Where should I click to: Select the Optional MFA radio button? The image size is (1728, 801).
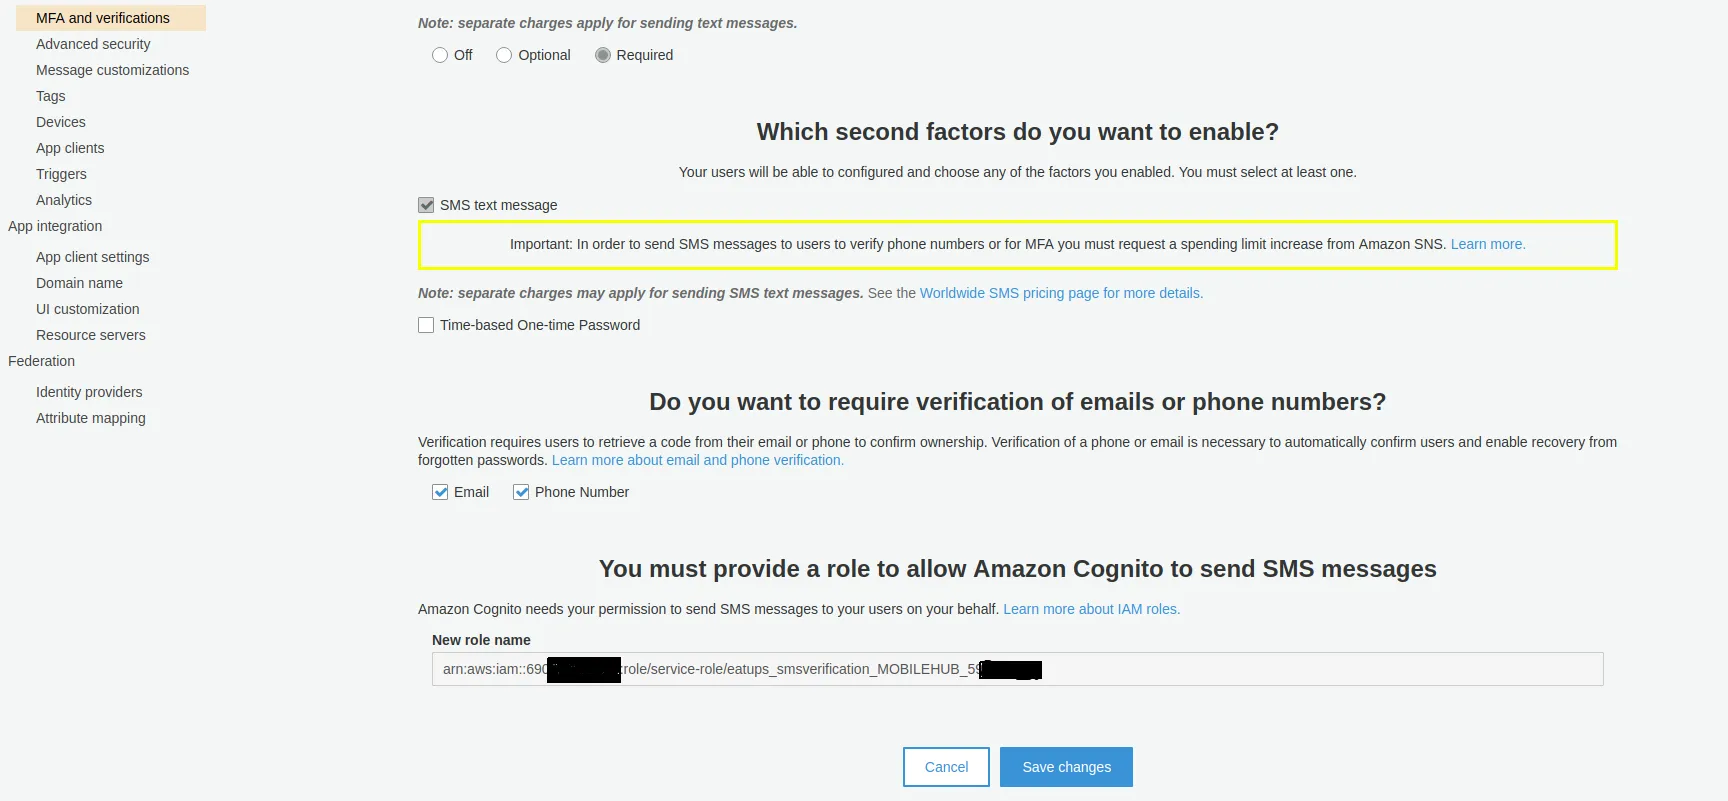504,55
